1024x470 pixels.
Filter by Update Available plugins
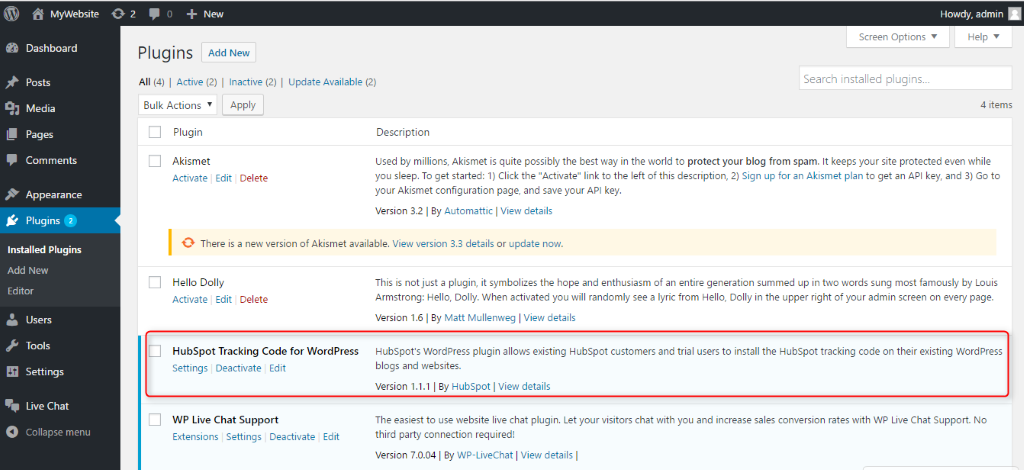point(325,82)
